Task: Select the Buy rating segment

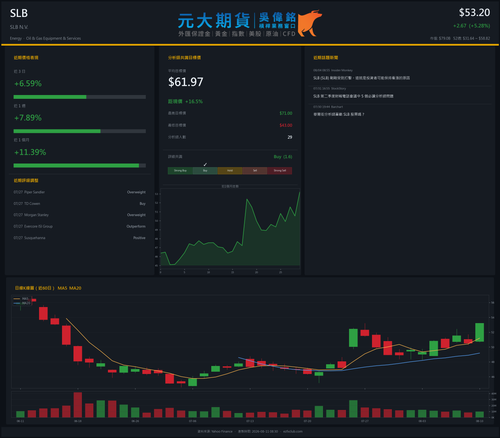Action: pyautogui.click(x=205, y=171)
